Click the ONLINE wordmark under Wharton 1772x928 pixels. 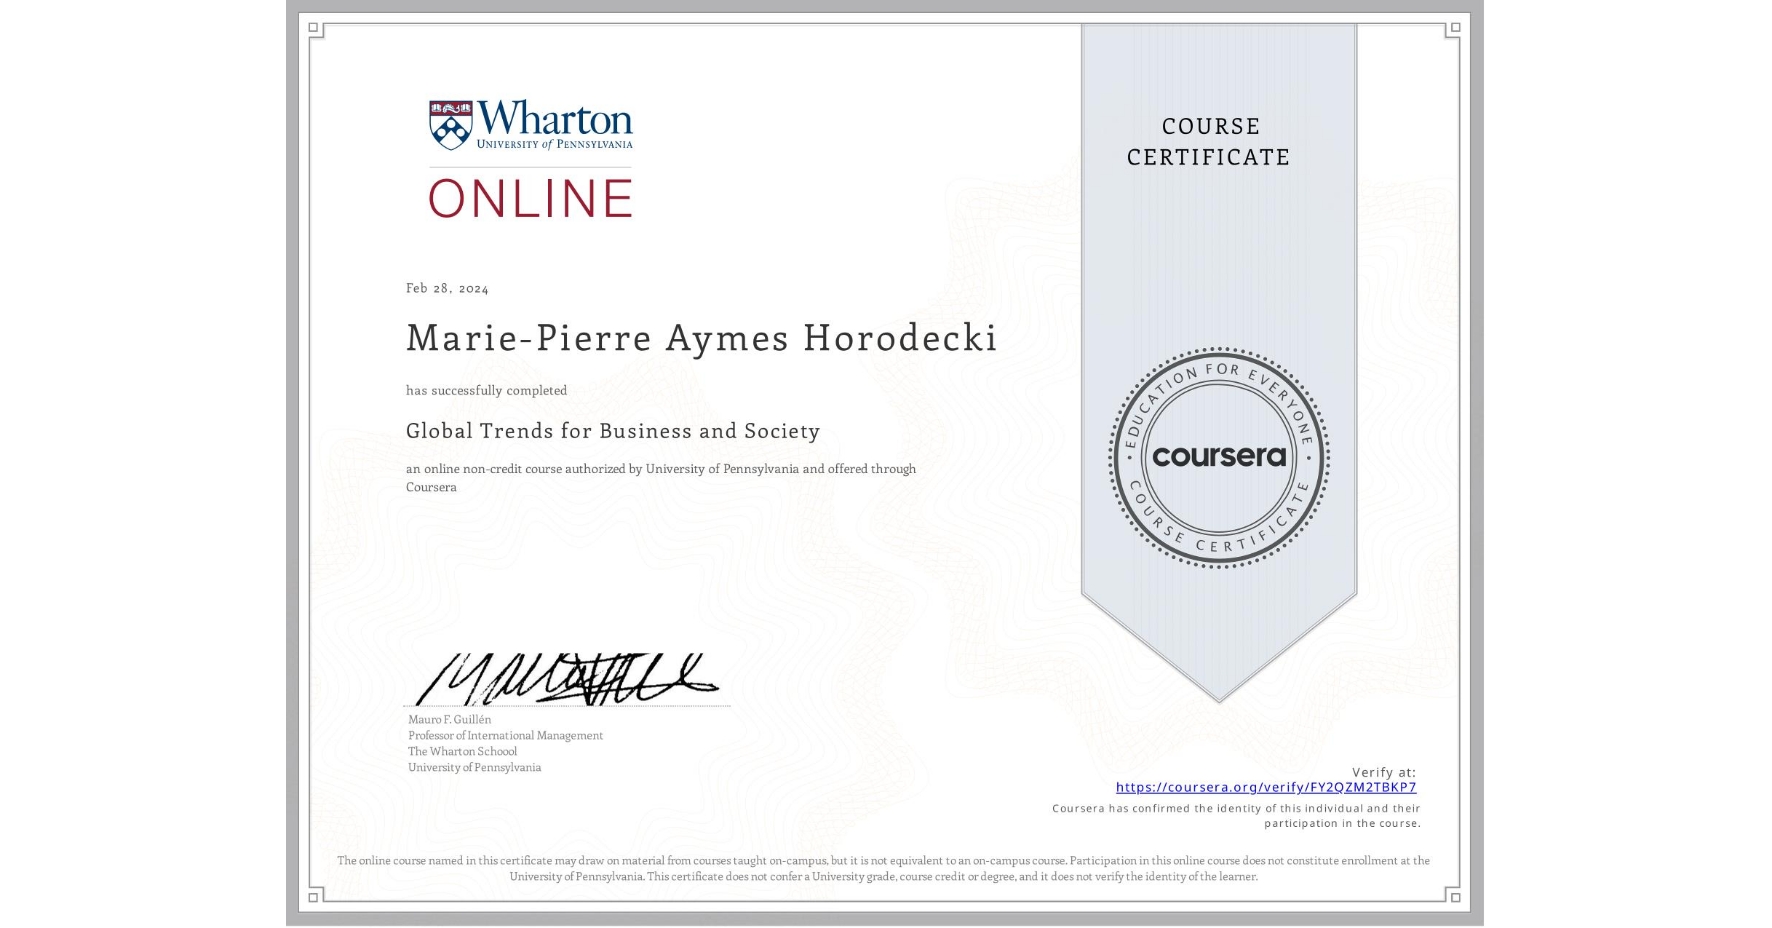point(531,198)
